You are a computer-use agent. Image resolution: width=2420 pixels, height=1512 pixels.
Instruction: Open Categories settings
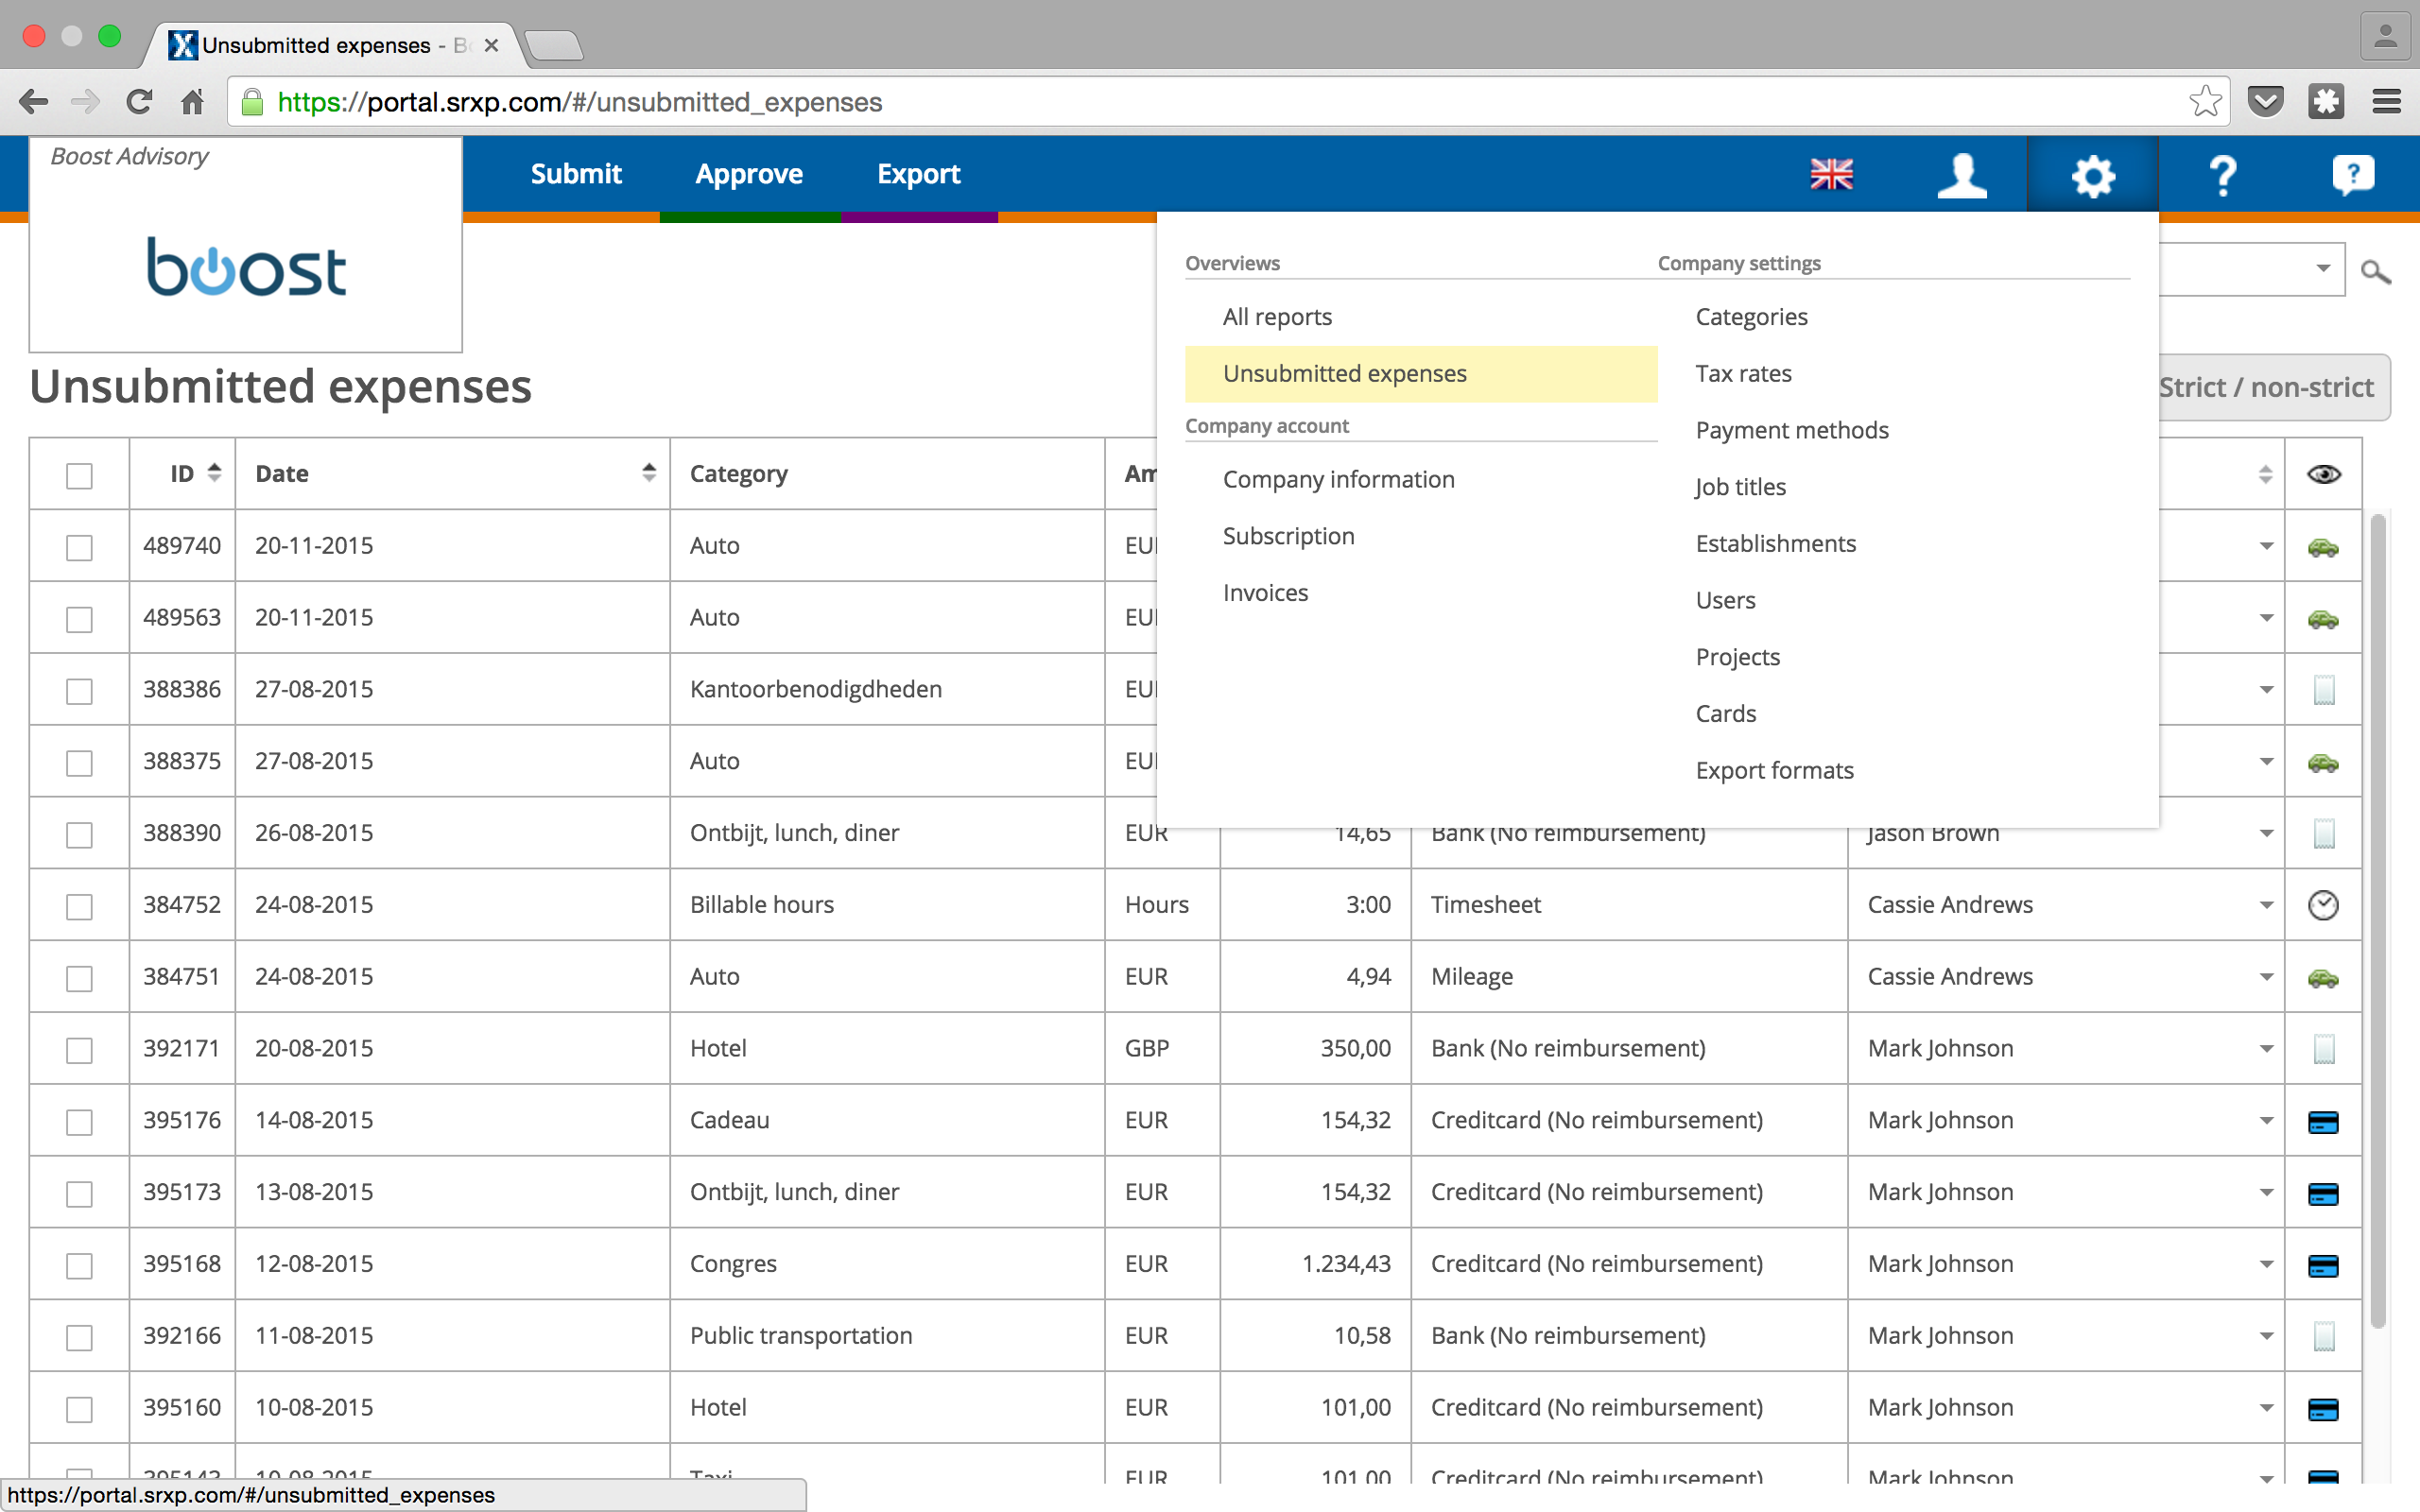click(1751, 317)
